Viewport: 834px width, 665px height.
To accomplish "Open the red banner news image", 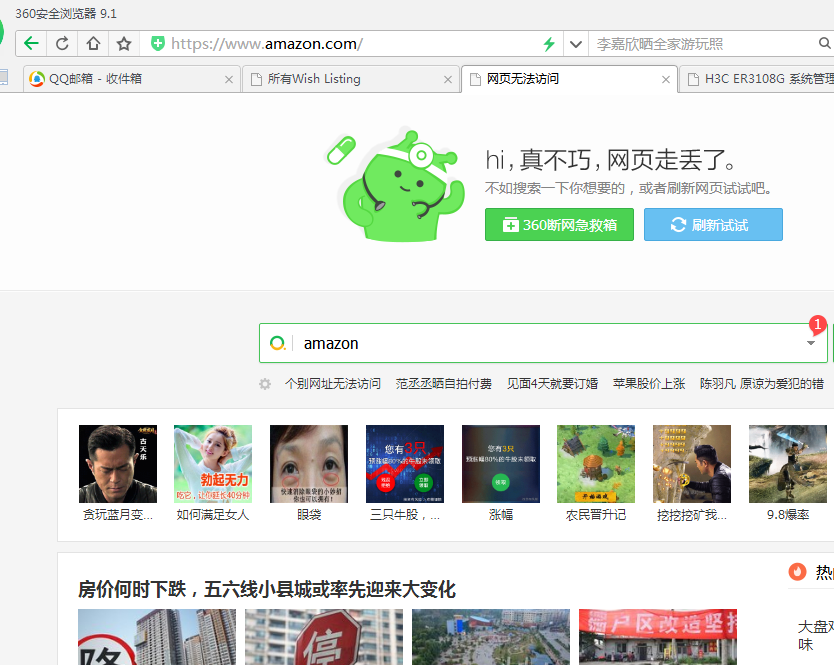I will coord(658,637).
